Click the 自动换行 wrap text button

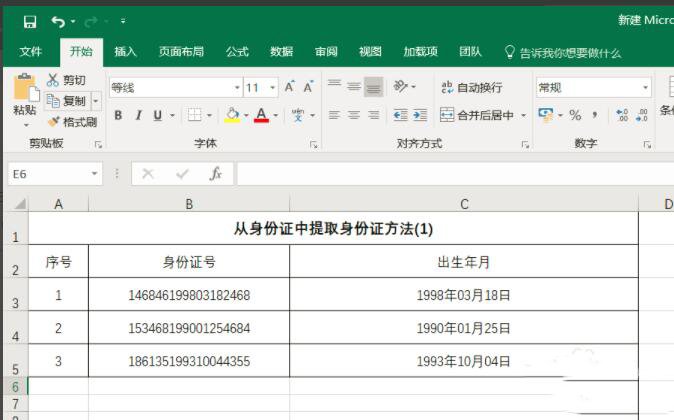coord(472,88)
